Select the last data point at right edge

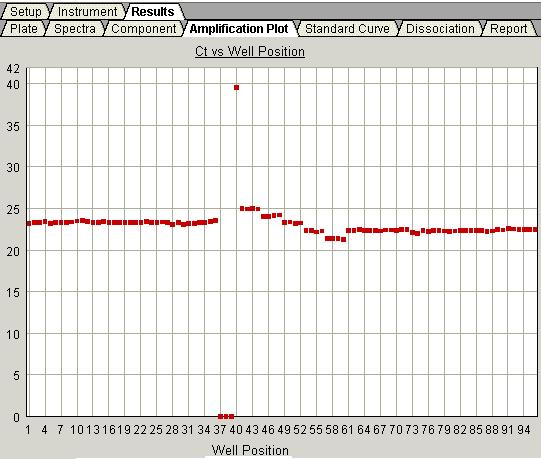point(535,230)
